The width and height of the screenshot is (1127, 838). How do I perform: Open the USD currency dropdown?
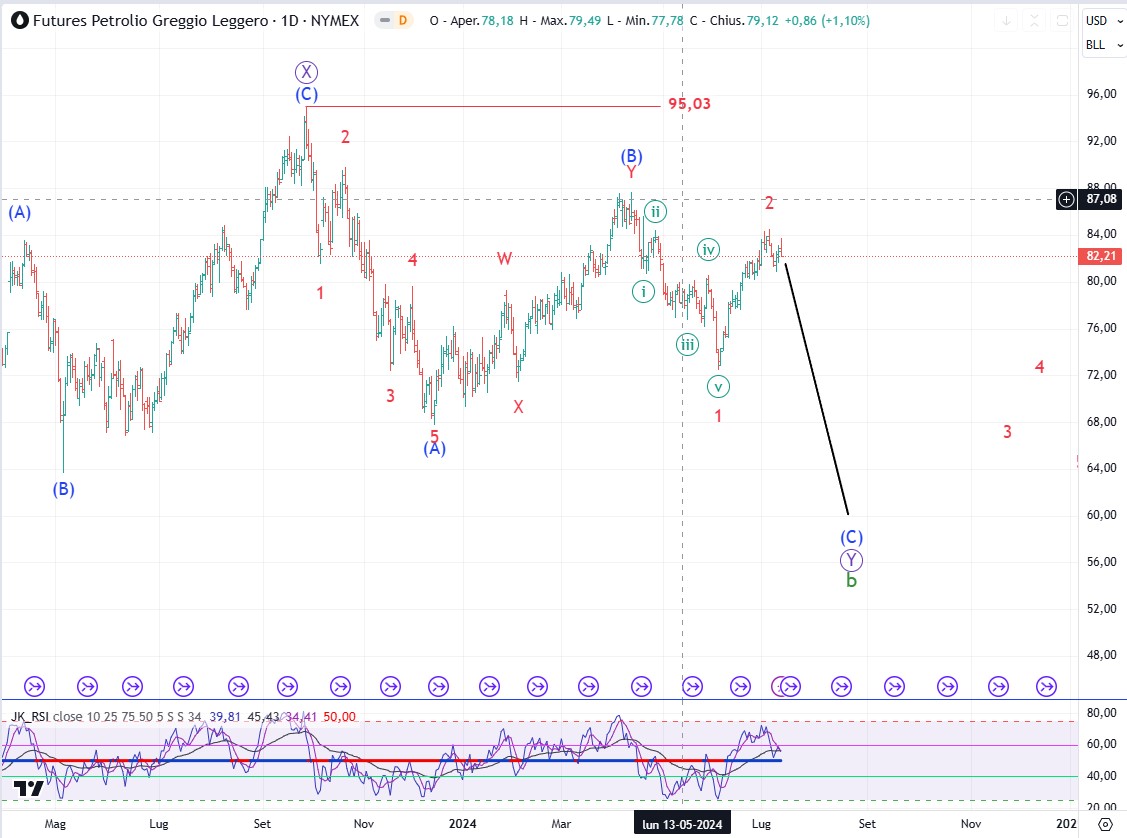pos(1103,21)
